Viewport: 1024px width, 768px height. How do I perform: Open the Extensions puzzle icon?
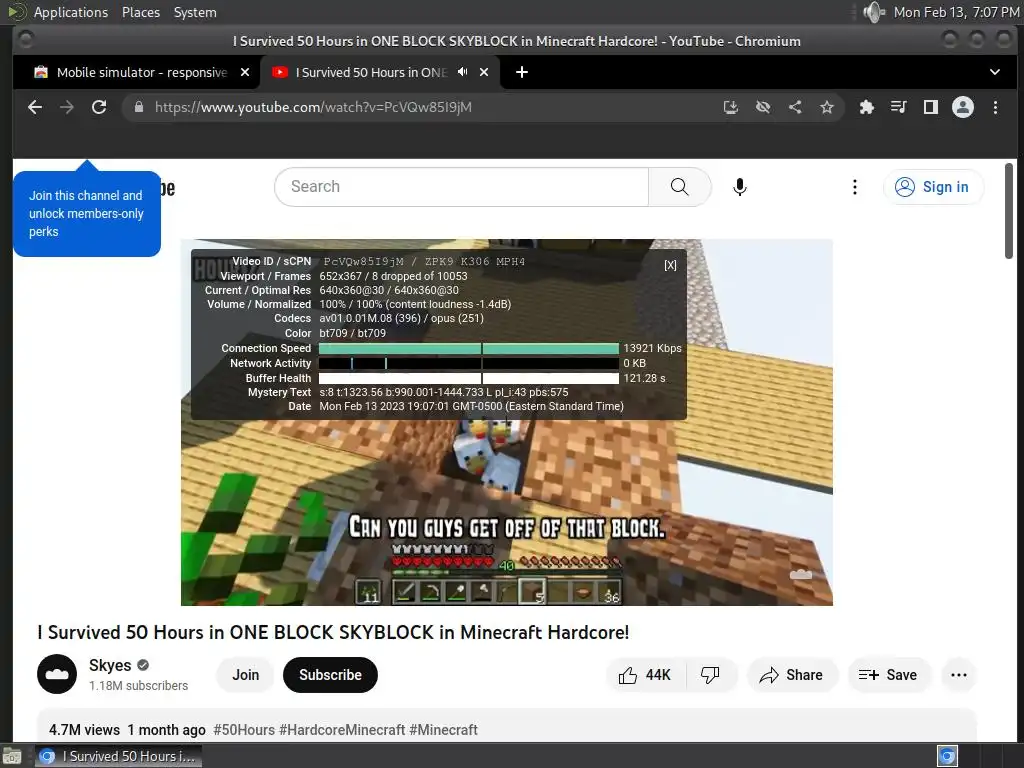(x=867, y=107)
